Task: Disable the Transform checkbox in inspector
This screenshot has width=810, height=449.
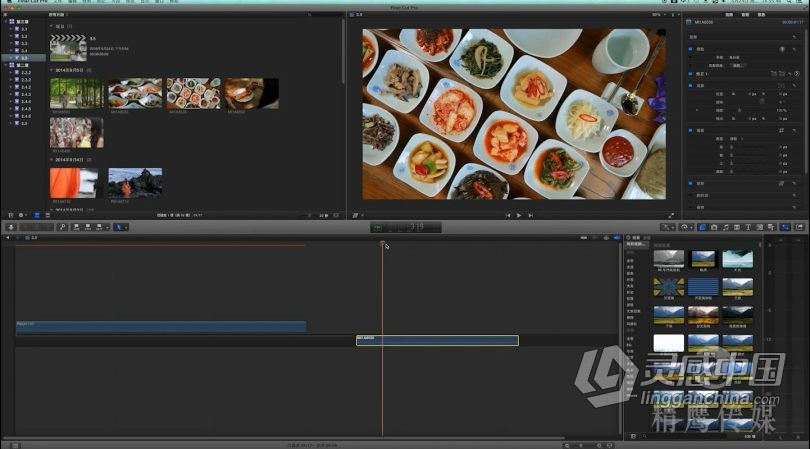Action: [x=690, y=86]
